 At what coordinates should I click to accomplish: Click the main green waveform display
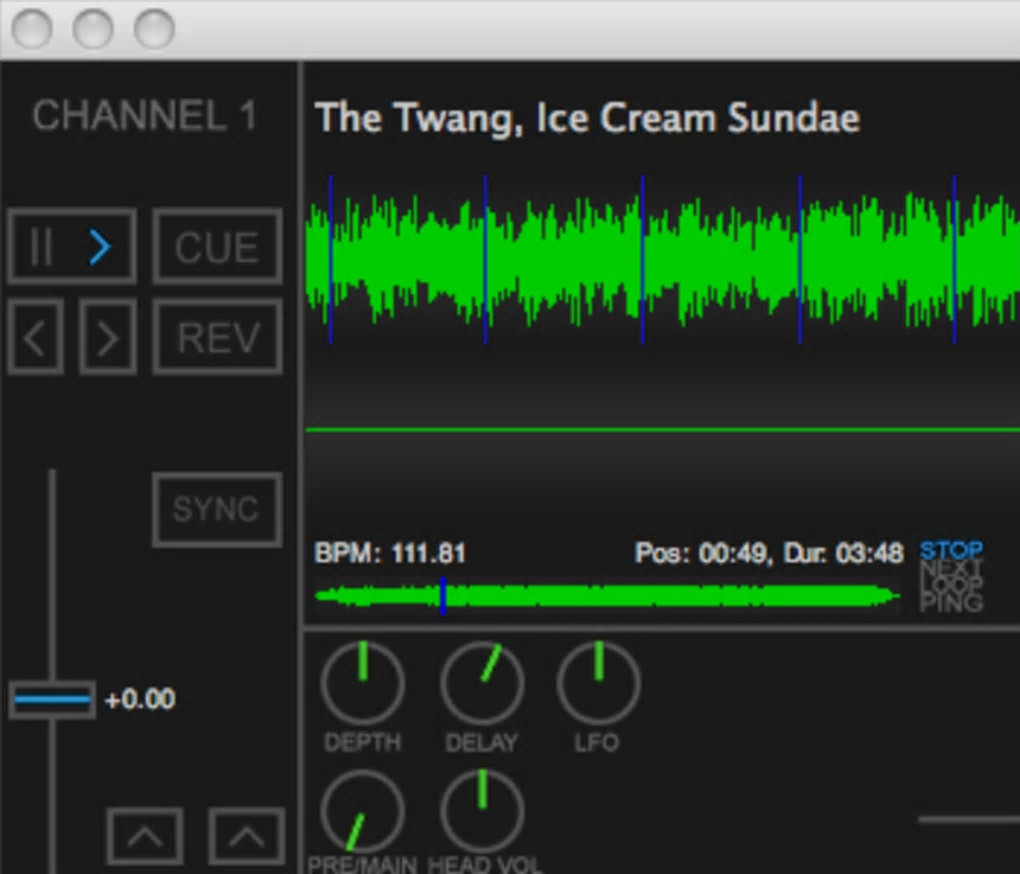click(x=662, y=260)
